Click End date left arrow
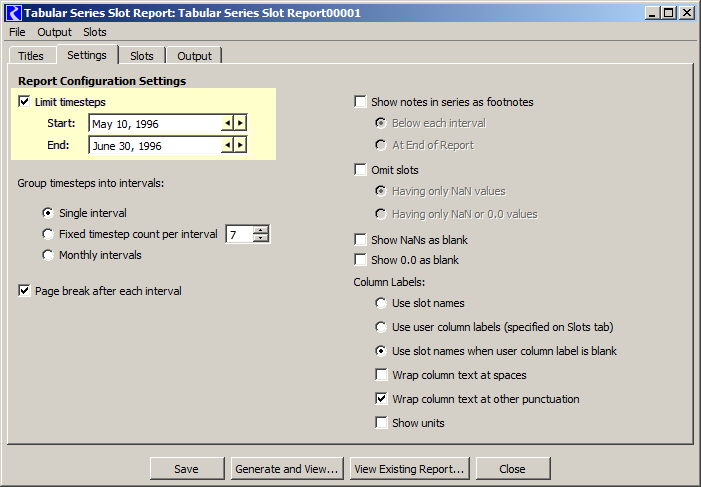The width and height of the screenshot is (701, 487). (x=228, y=145)
